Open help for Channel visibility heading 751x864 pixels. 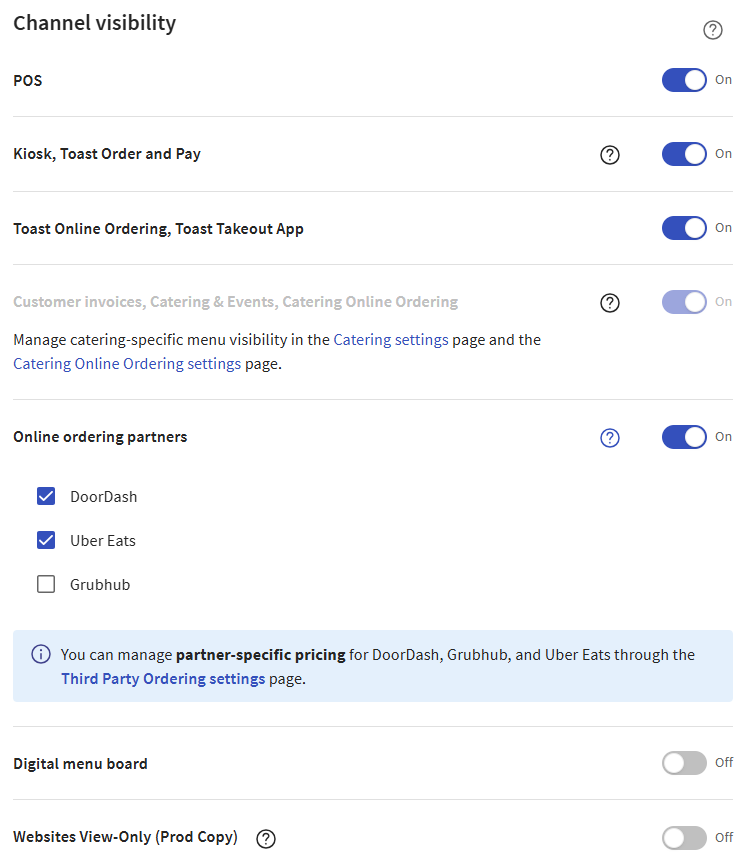click(x=712, y=30)
